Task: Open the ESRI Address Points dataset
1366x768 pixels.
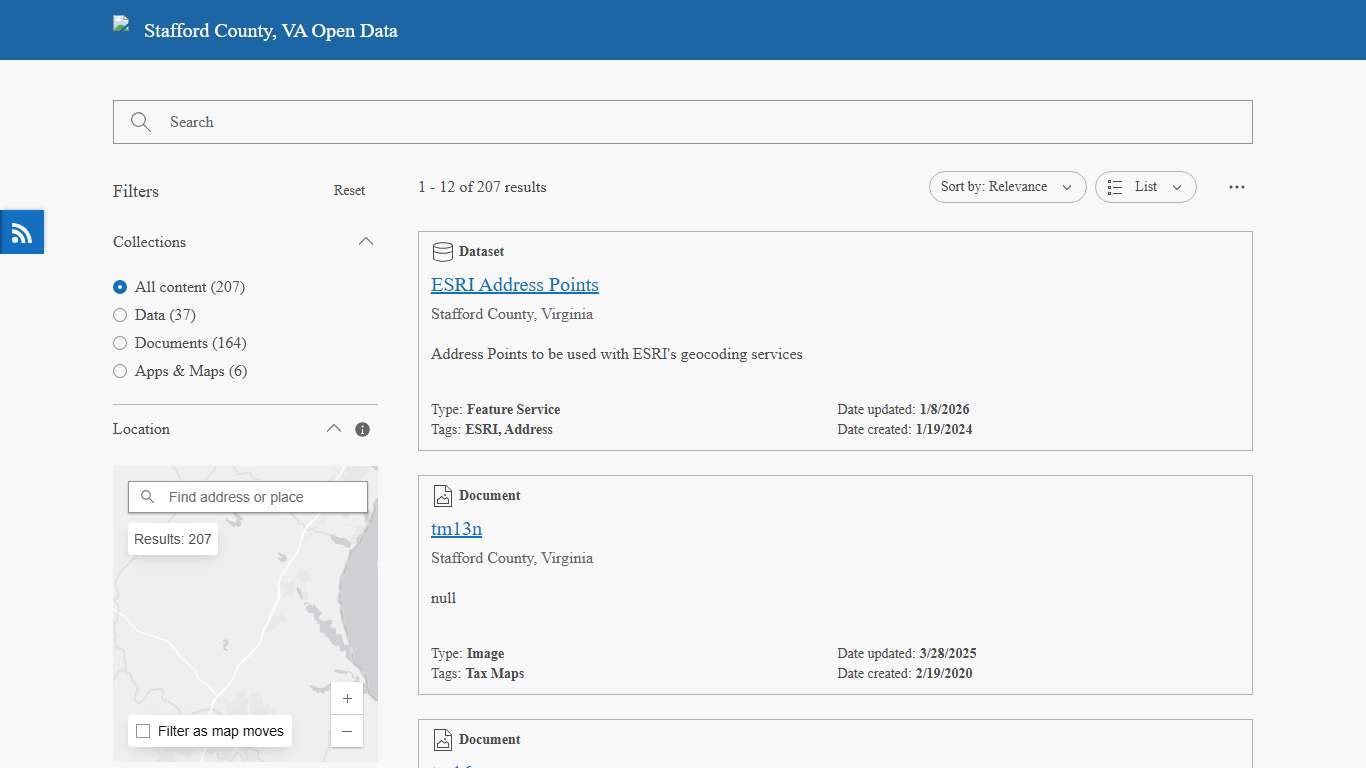Action: pyautogui.click(x=514, y=285)
